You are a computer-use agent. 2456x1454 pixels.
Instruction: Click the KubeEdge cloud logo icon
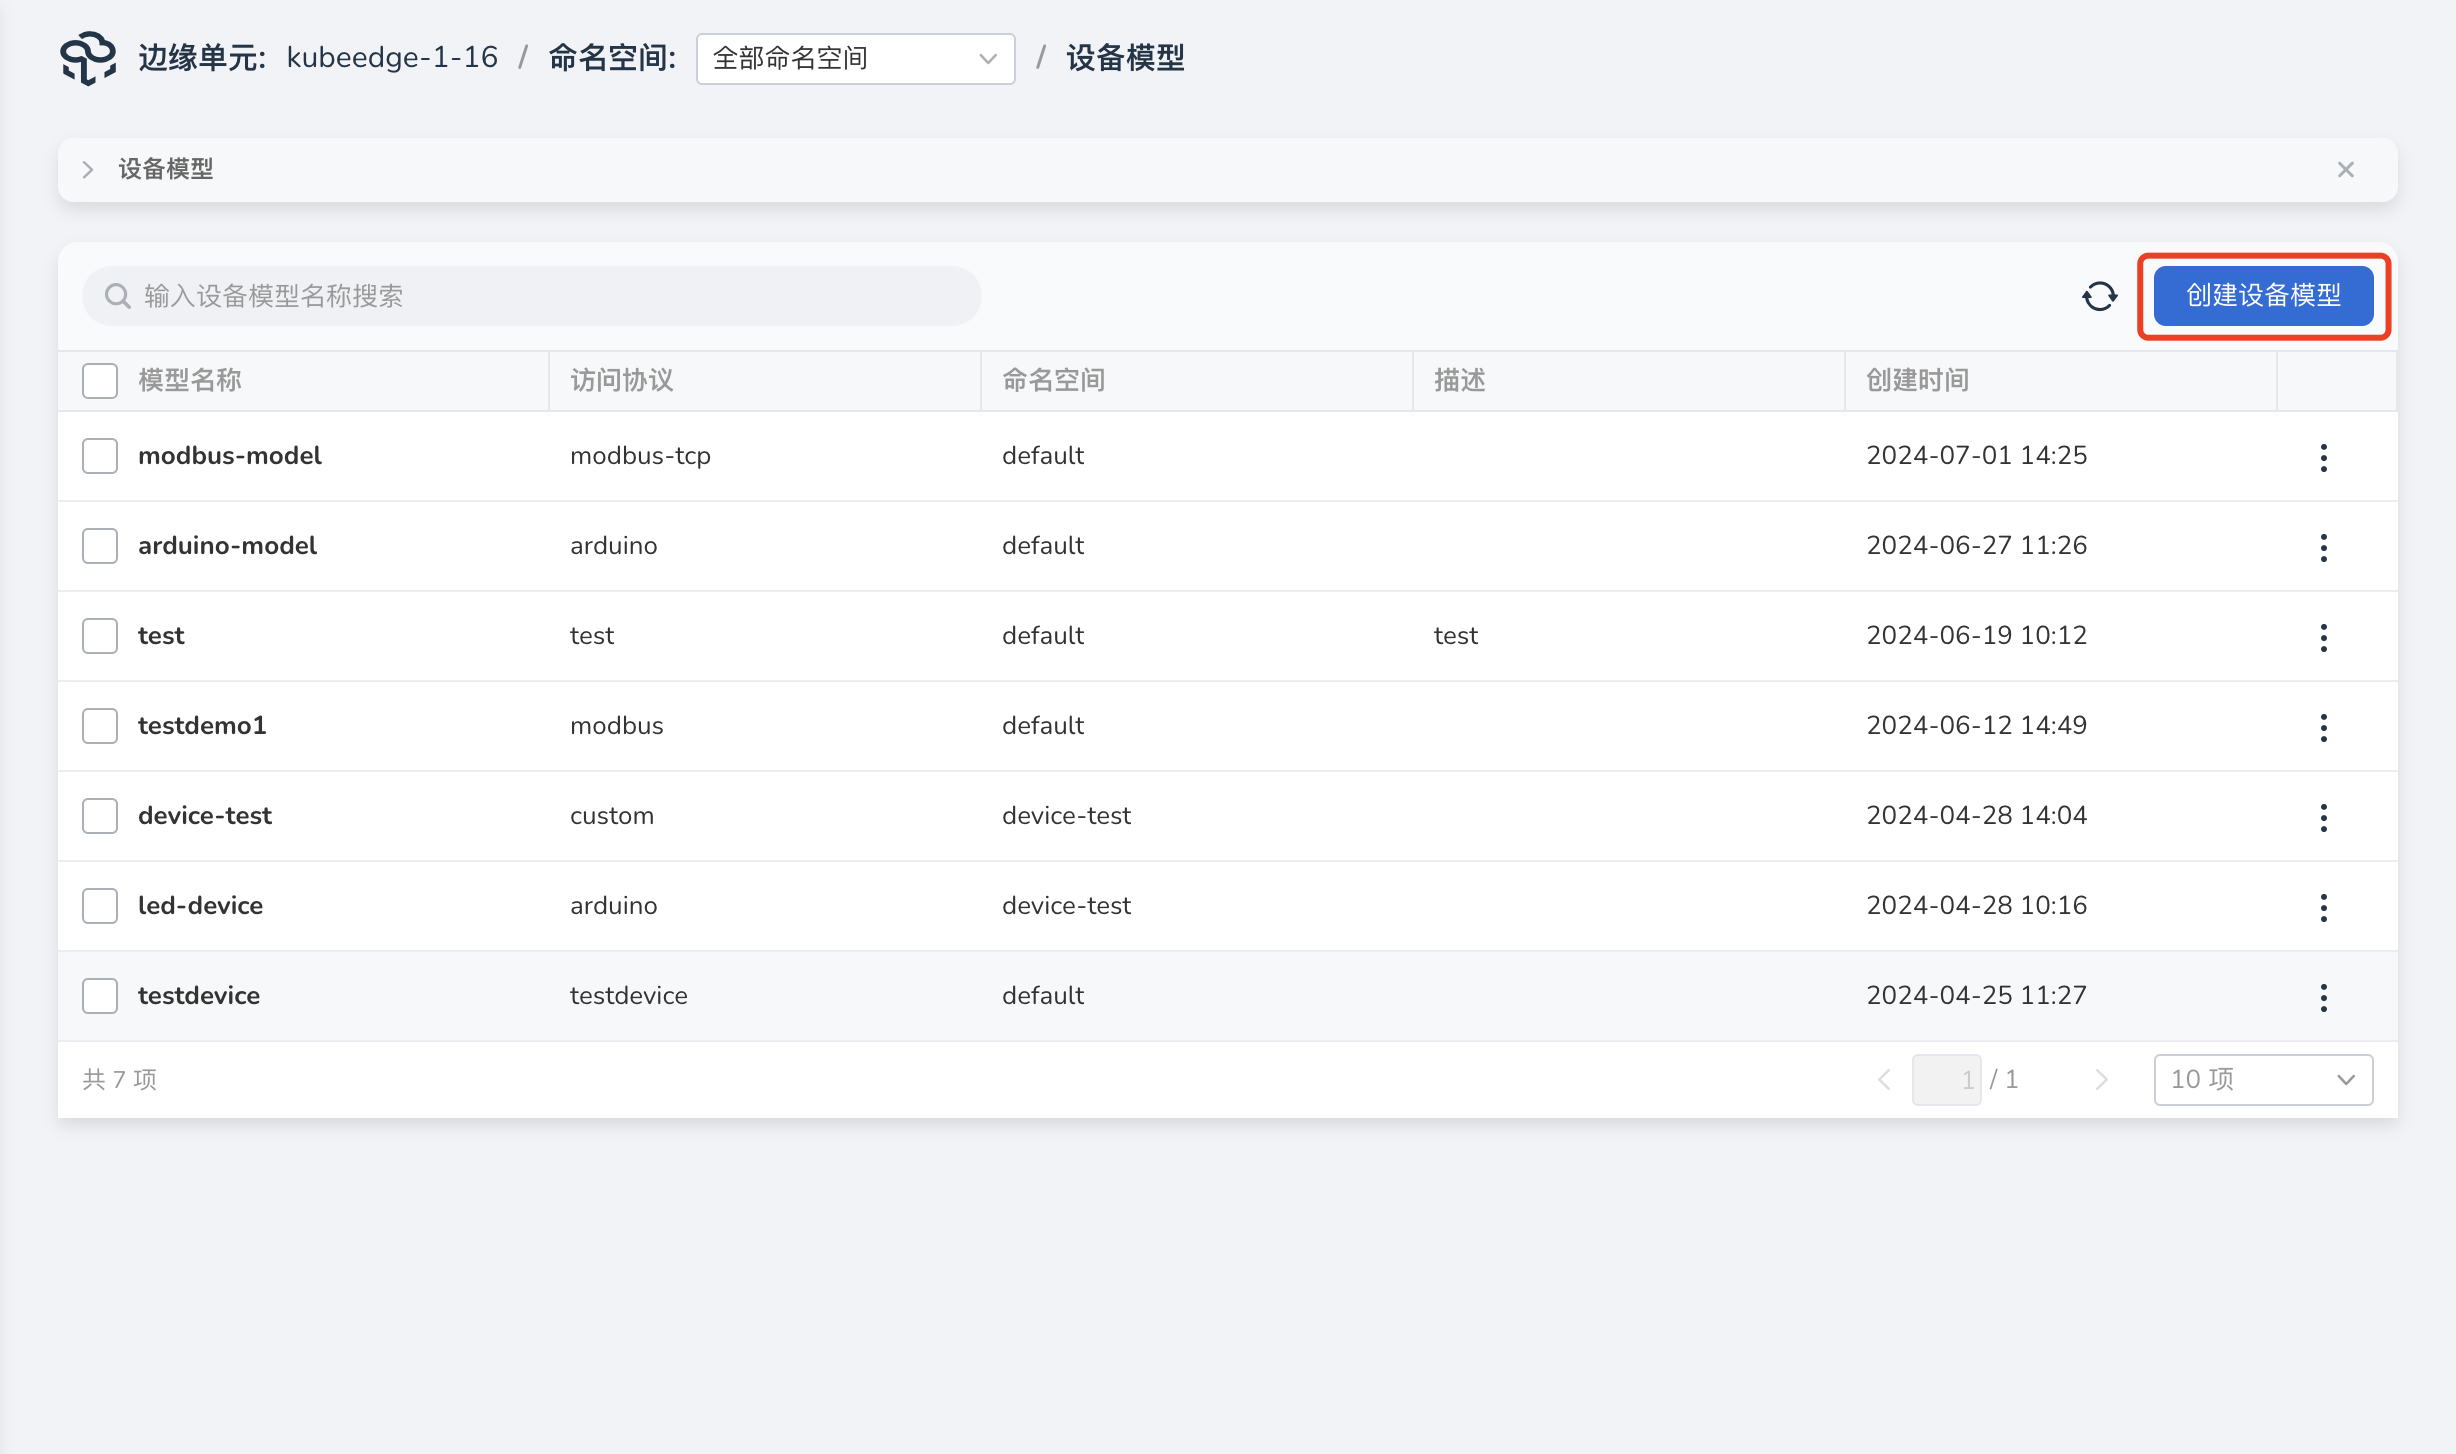coord(88,58)
